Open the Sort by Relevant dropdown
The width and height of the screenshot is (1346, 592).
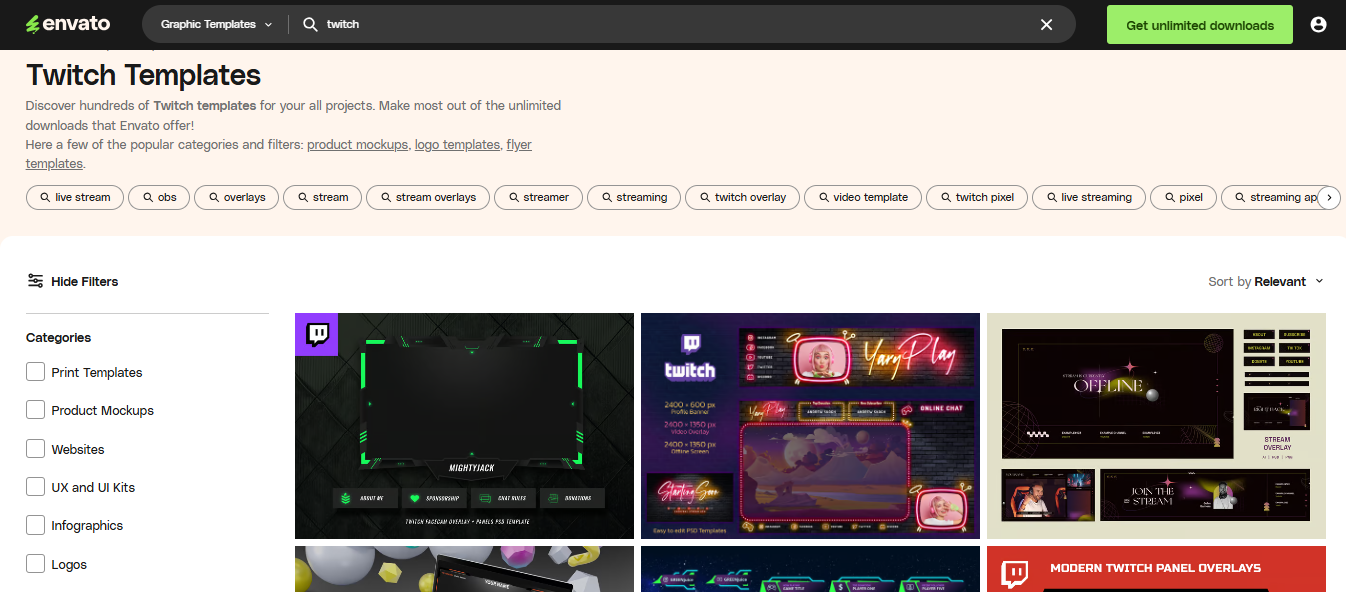[x=1266, y=281]
